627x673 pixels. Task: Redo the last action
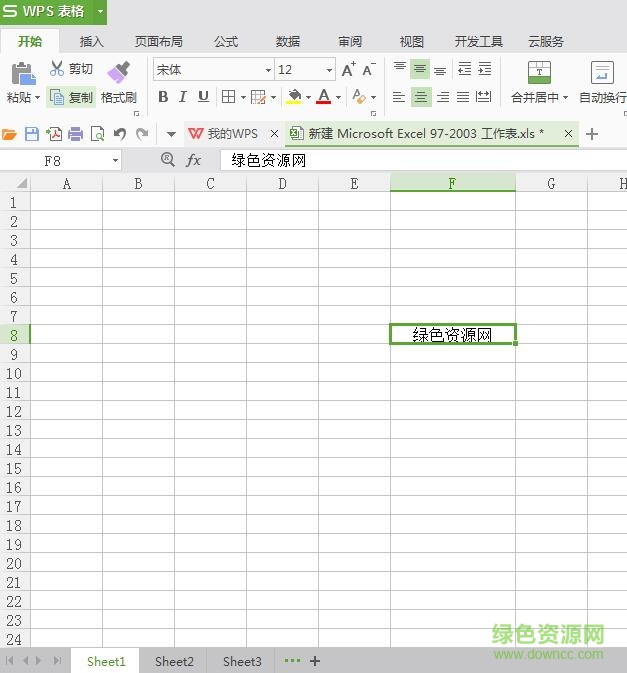[142, 134]
